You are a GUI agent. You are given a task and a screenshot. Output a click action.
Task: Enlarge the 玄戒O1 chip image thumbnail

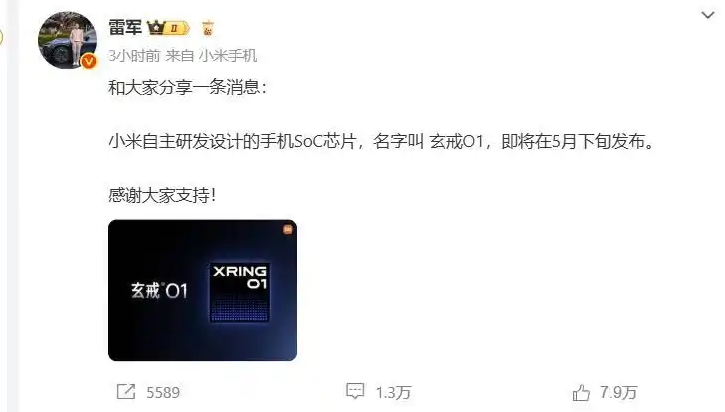click(x=202, y=290)
